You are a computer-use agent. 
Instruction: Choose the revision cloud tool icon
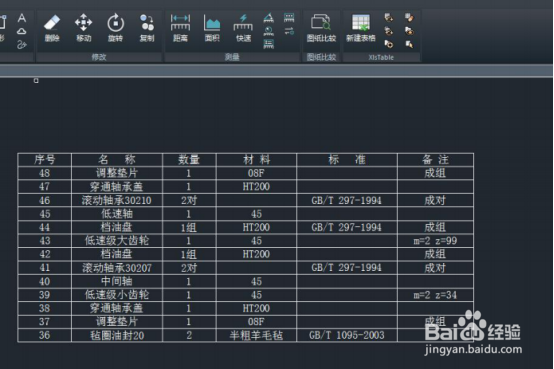(22, 31)
